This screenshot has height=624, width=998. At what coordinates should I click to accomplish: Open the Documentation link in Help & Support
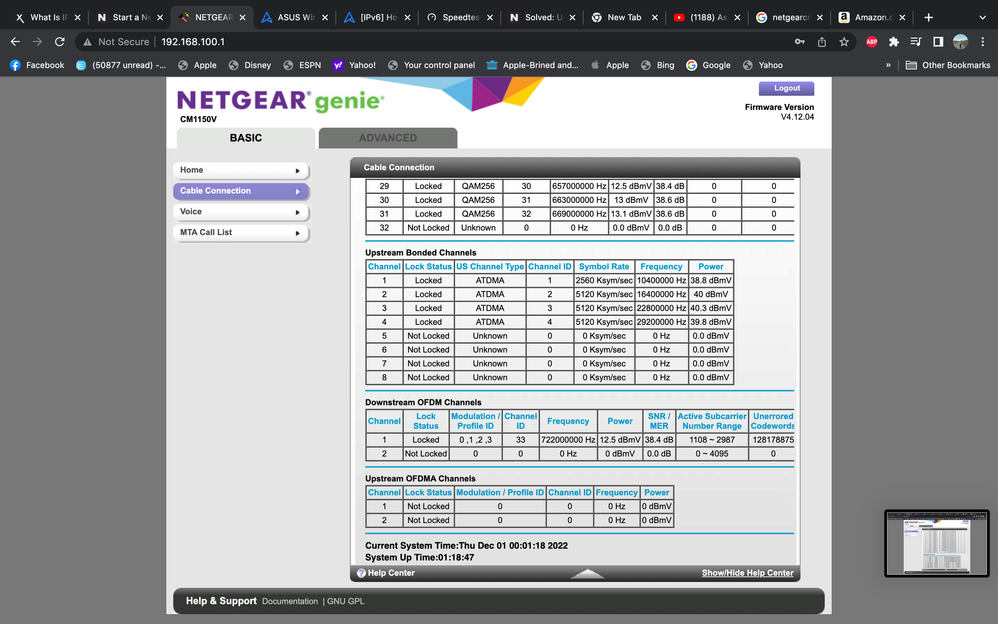290,601
